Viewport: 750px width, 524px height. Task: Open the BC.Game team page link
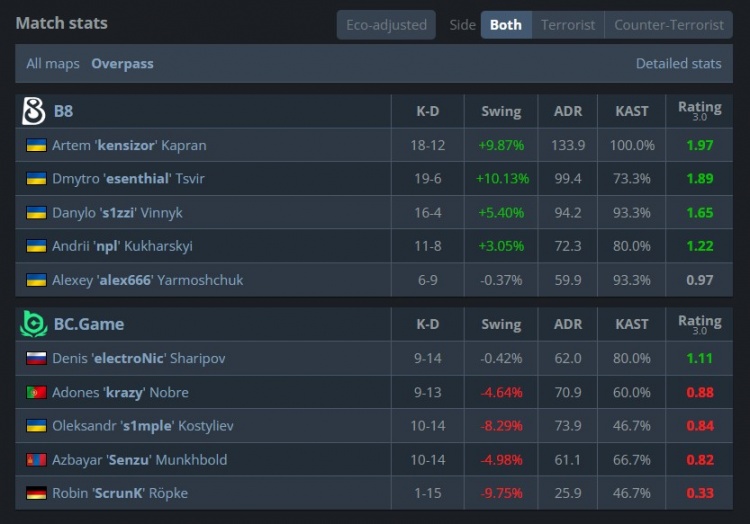coord(89,324)
